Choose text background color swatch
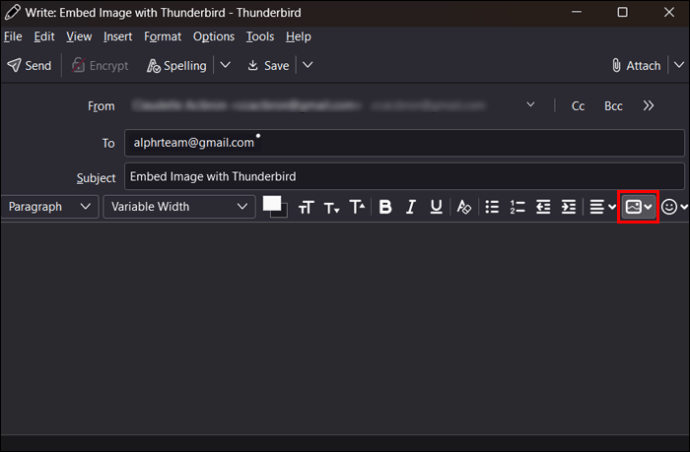 tap(282, 213)
